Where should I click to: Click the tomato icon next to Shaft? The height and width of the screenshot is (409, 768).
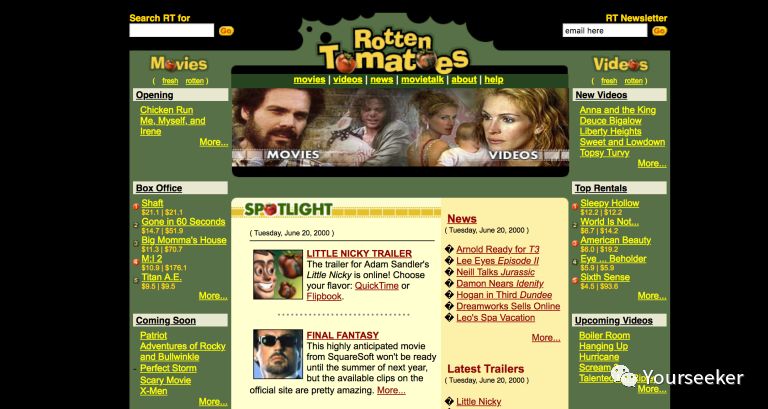(136, 207)
